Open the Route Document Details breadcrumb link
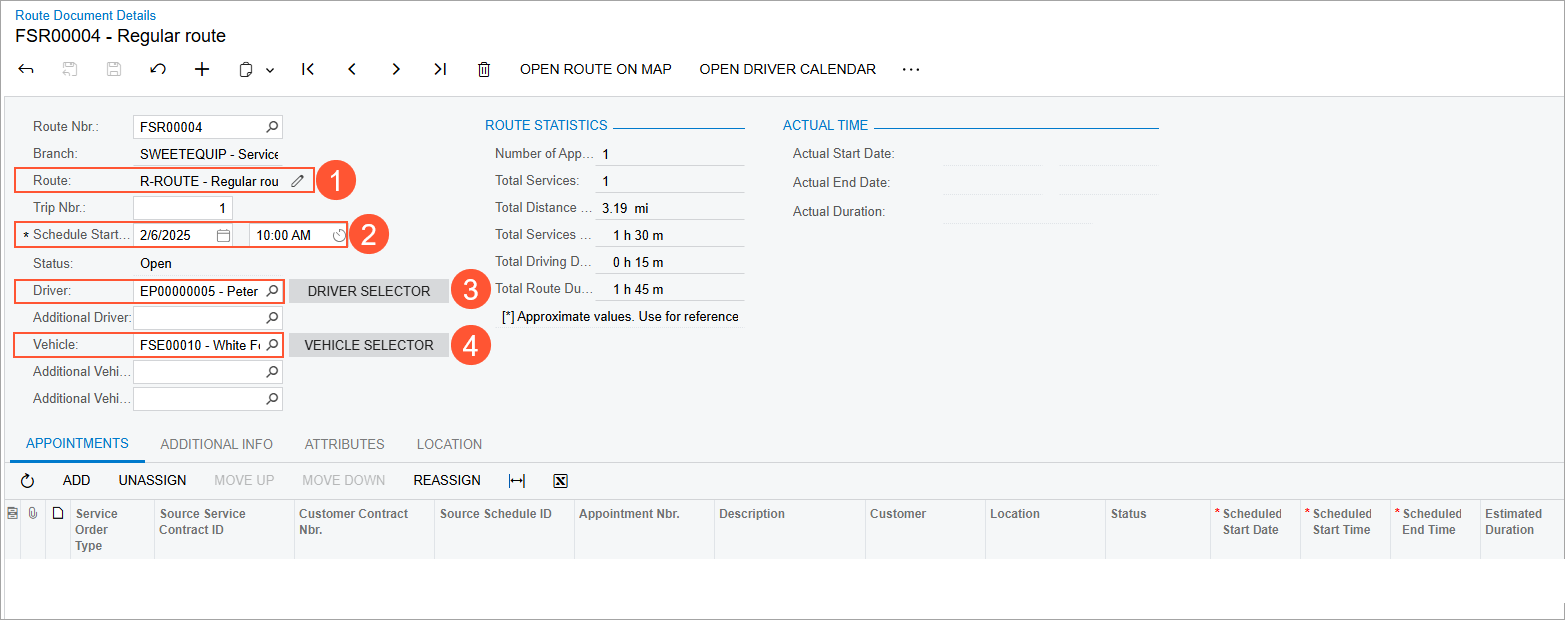Image resolution: width=1565 pixels, height=620 pixels. coord(85,15)
